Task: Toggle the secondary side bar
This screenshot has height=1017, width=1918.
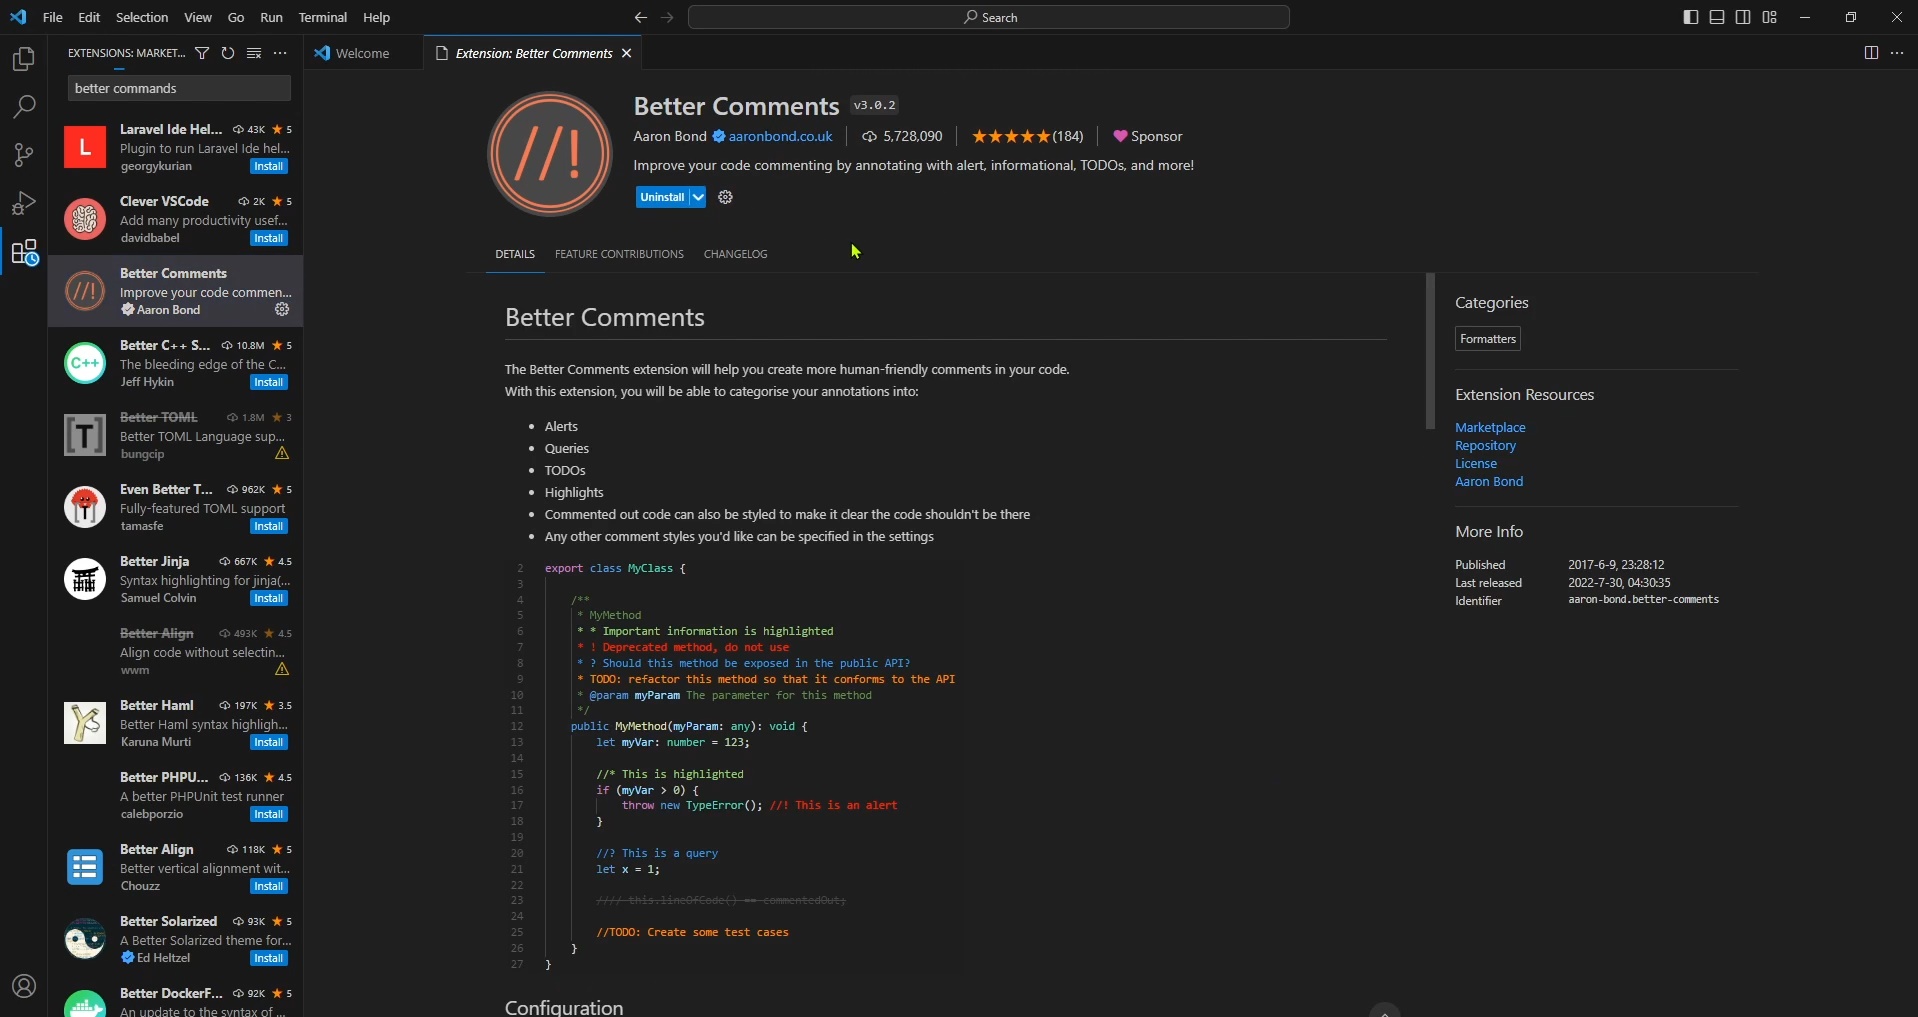Action: point(1743,17)
